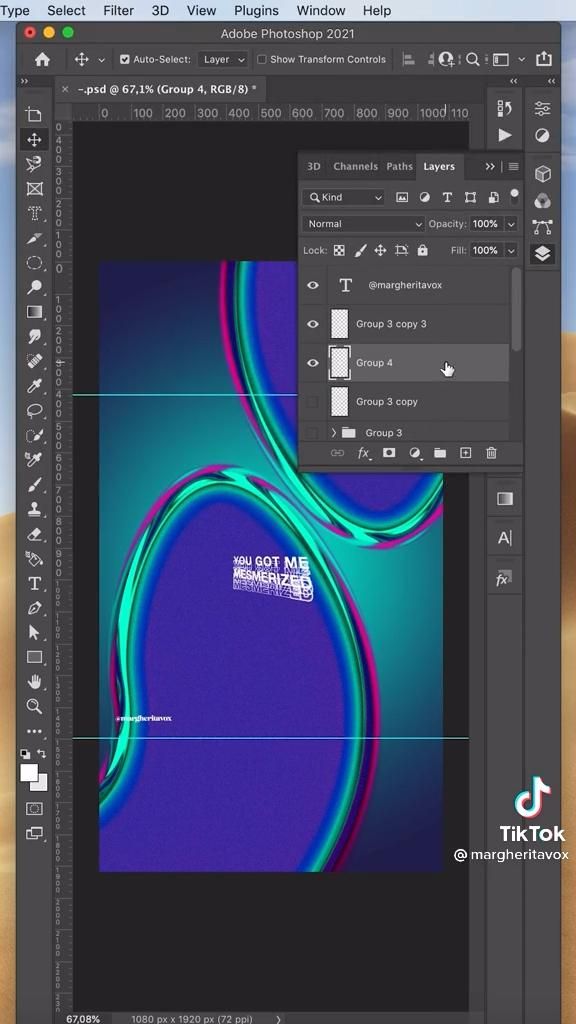Select the Hand tool
The height and width of the screenshot is (1024, 576).
(x=35, y=682)
